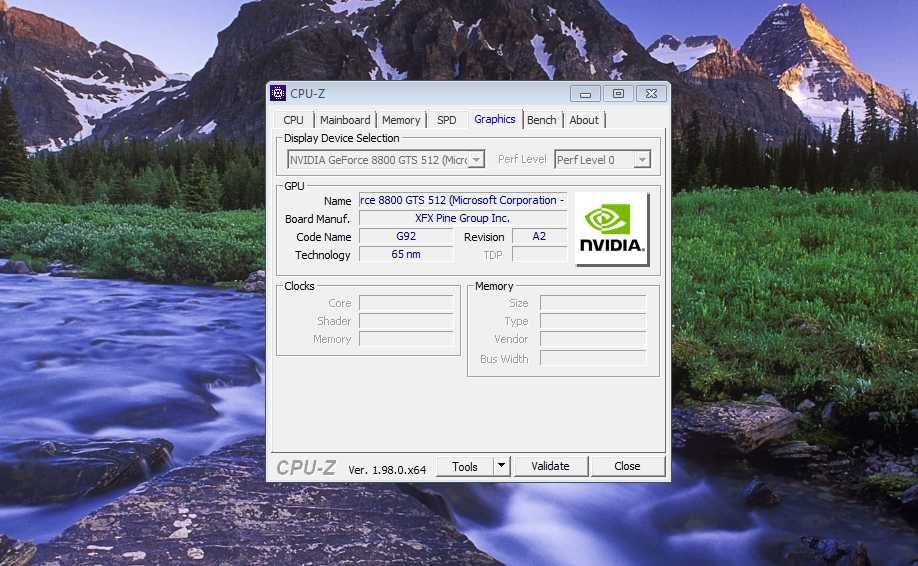
Task: Click the Clocks Memory field
Action: [406, 339]
